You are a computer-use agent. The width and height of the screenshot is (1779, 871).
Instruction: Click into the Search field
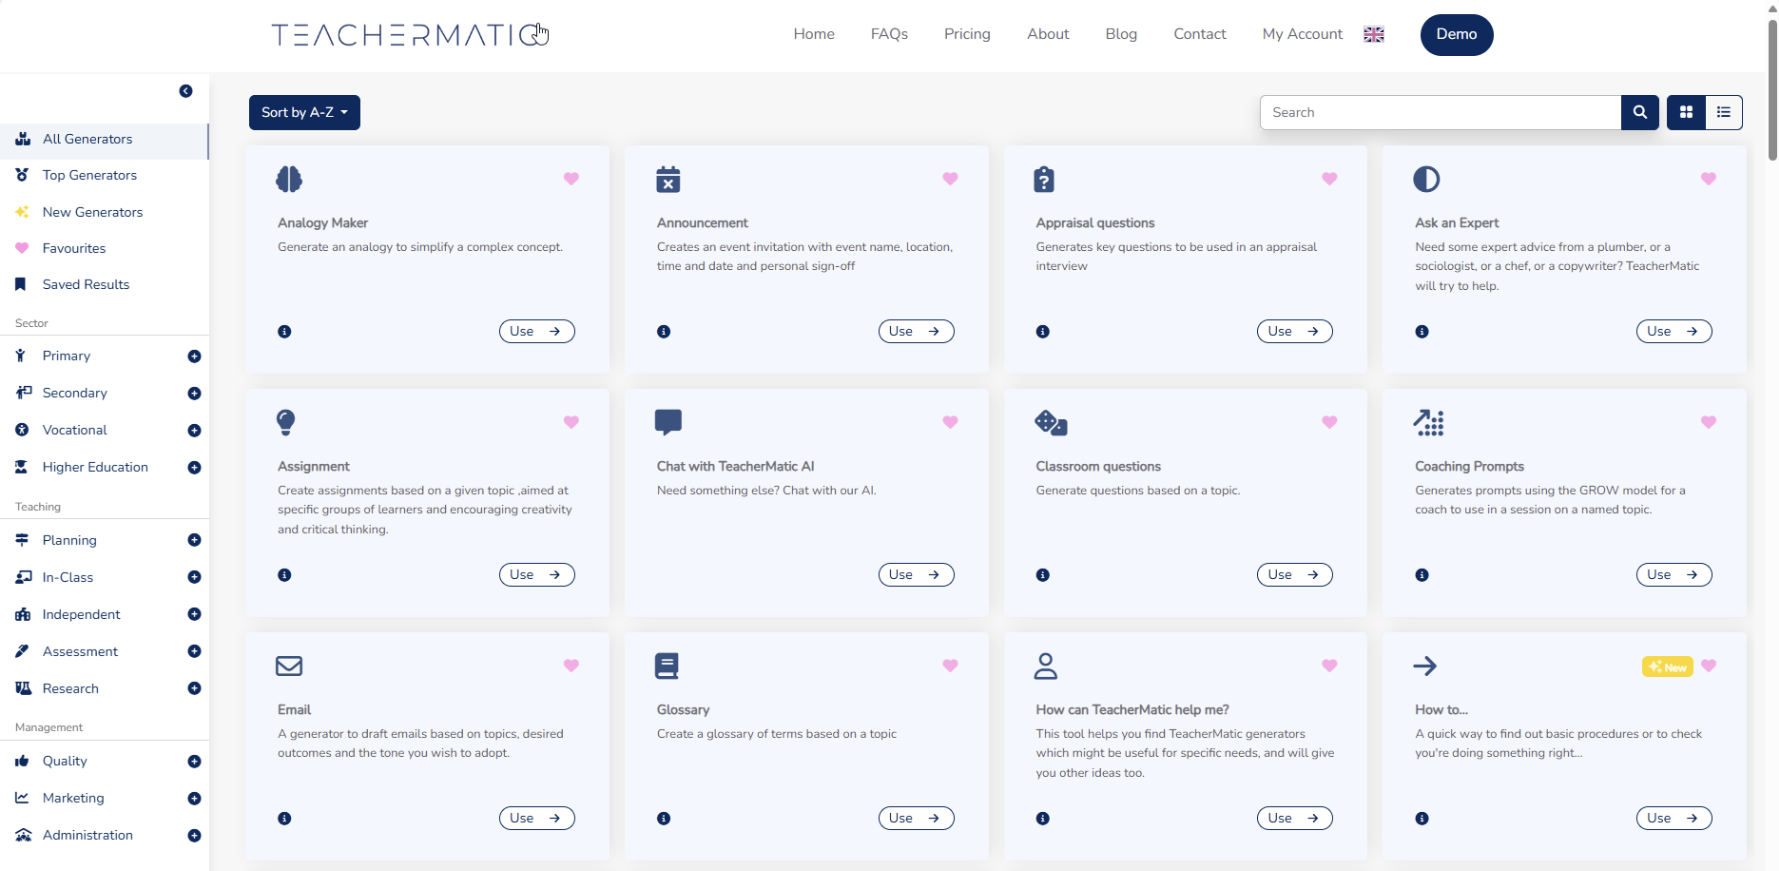click(1440, 112)
